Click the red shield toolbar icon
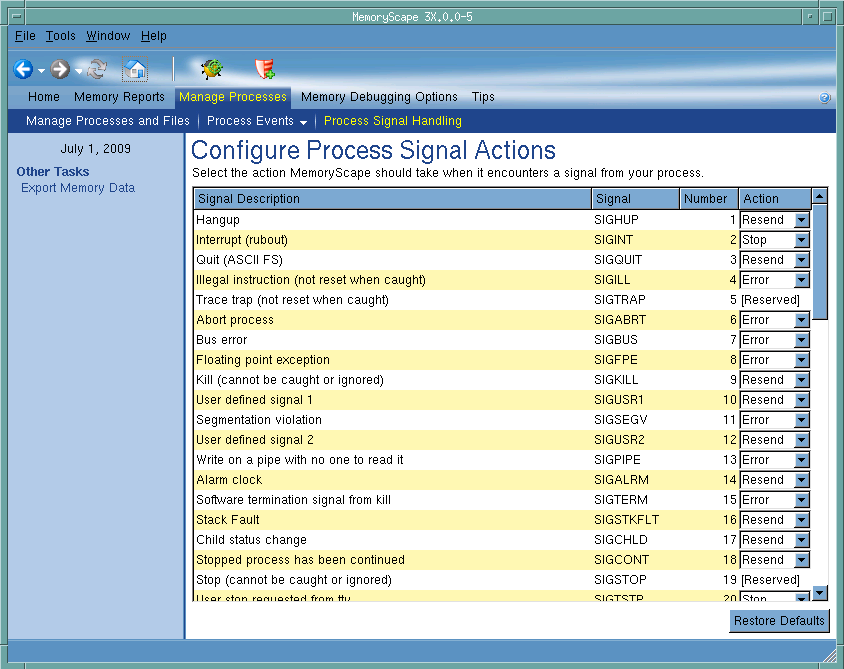This screenshot has width=844, height=669. [265, 69]
